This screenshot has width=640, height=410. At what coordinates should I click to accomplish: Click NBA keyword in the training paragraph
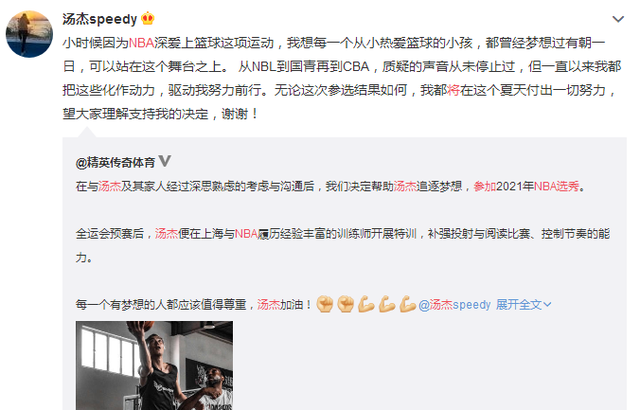246,234
